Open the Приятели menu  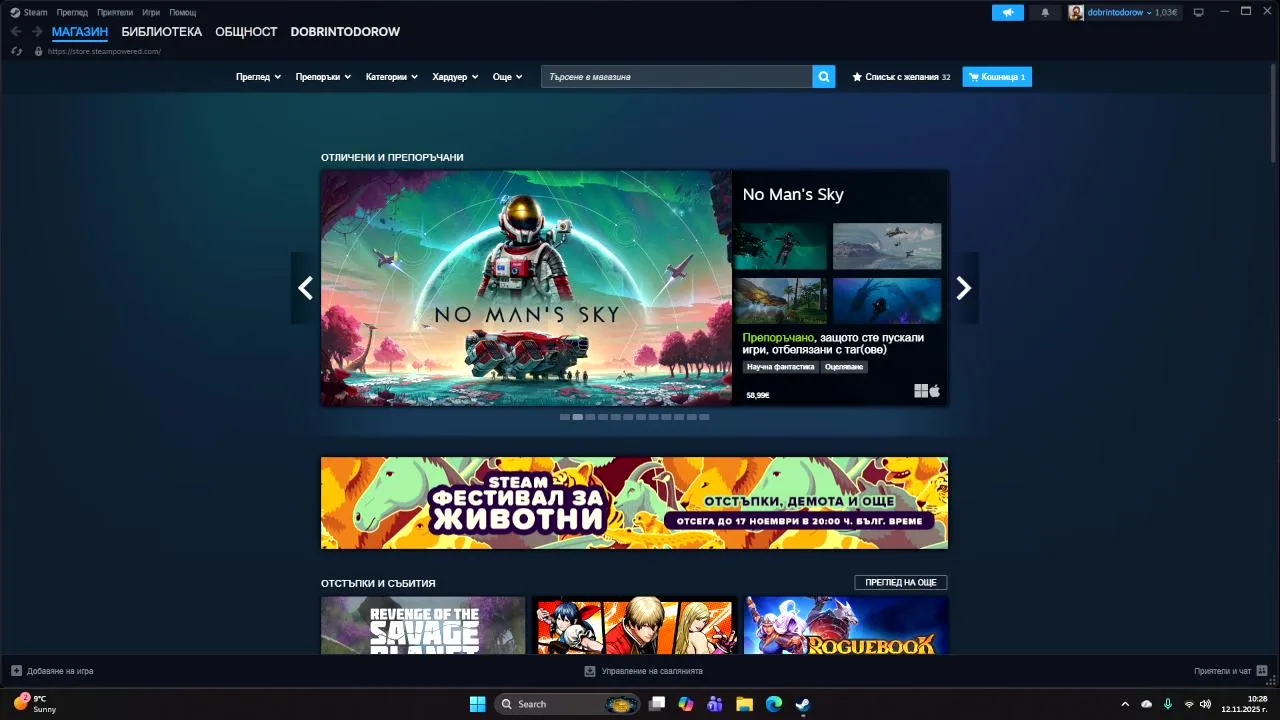(x=115, y=12)
